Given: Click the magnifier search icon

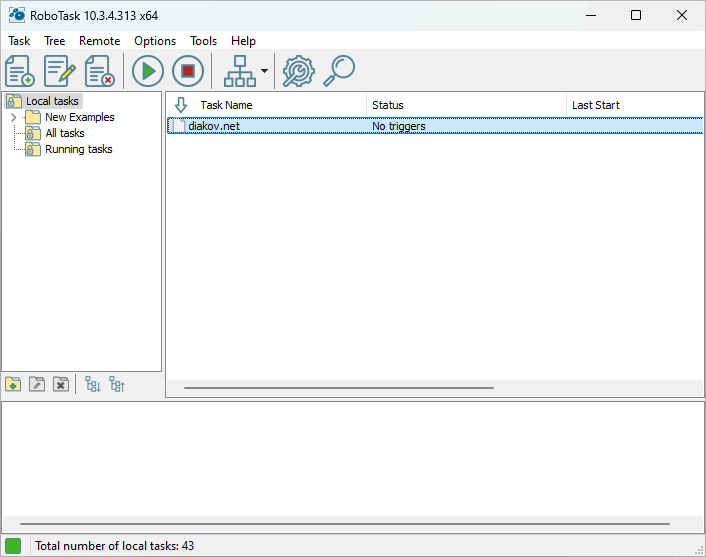Looking at the screenshot, I should pyautogui.click(x=339, y=71).
